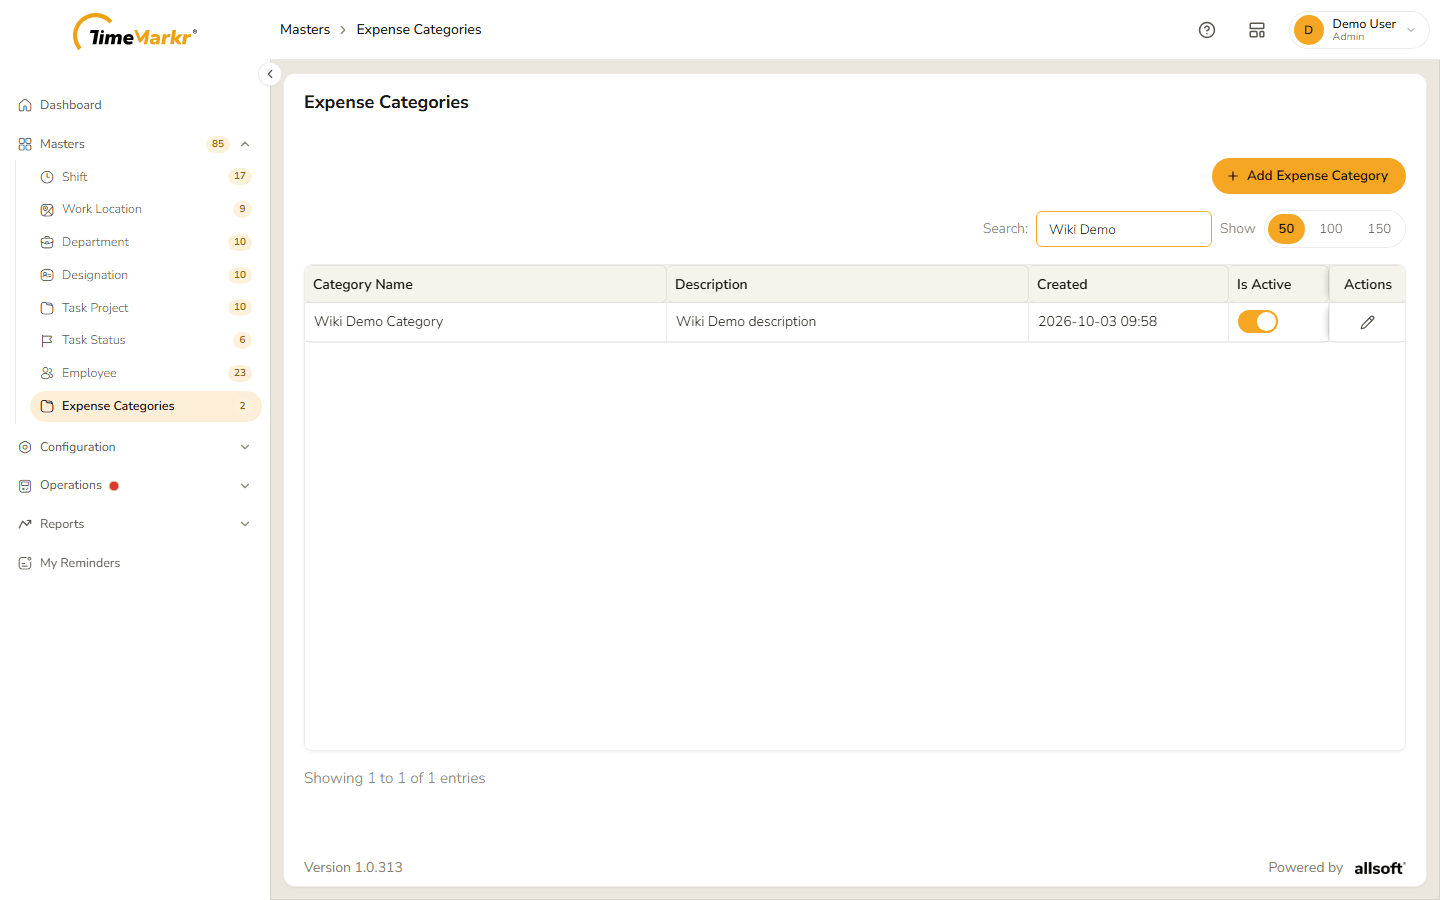Select Expense Categories in sidebar
1440x900 pixels.
pos(146,406)
